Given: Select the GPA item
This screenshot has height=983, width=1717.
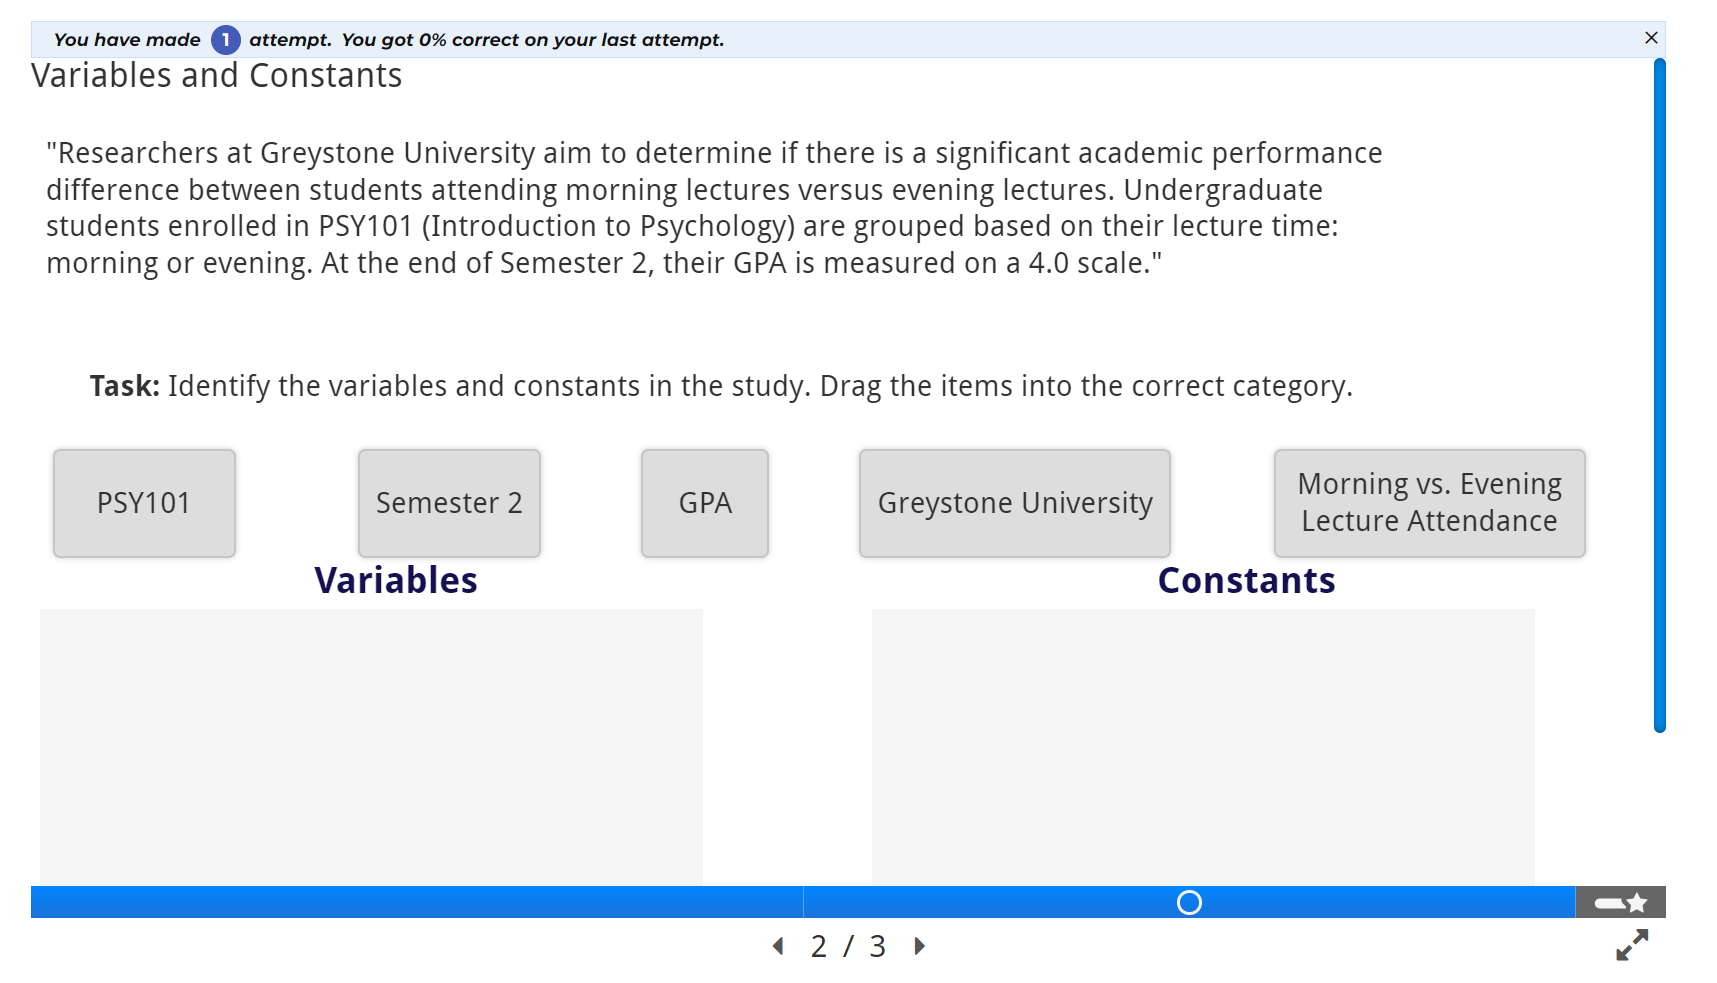Looking at the screenshot, I should tap(705, 503).
